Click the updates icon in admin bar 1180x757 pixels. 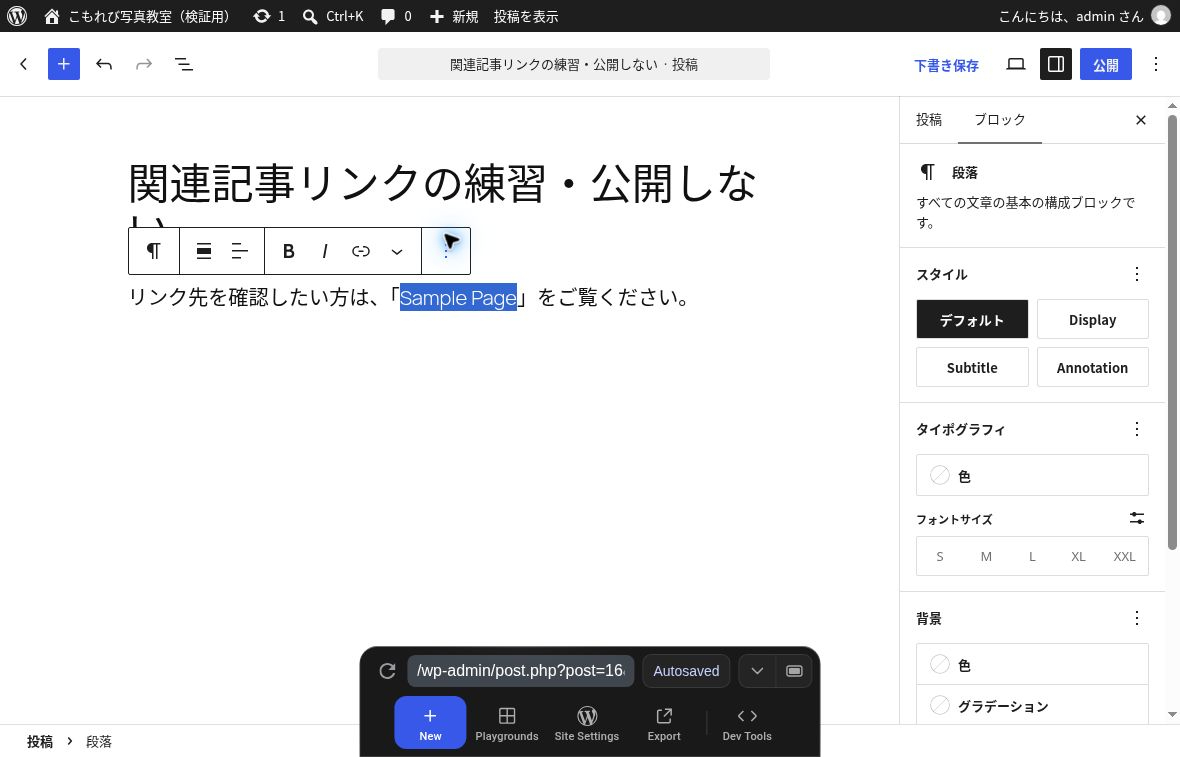(x=269, y=16)
